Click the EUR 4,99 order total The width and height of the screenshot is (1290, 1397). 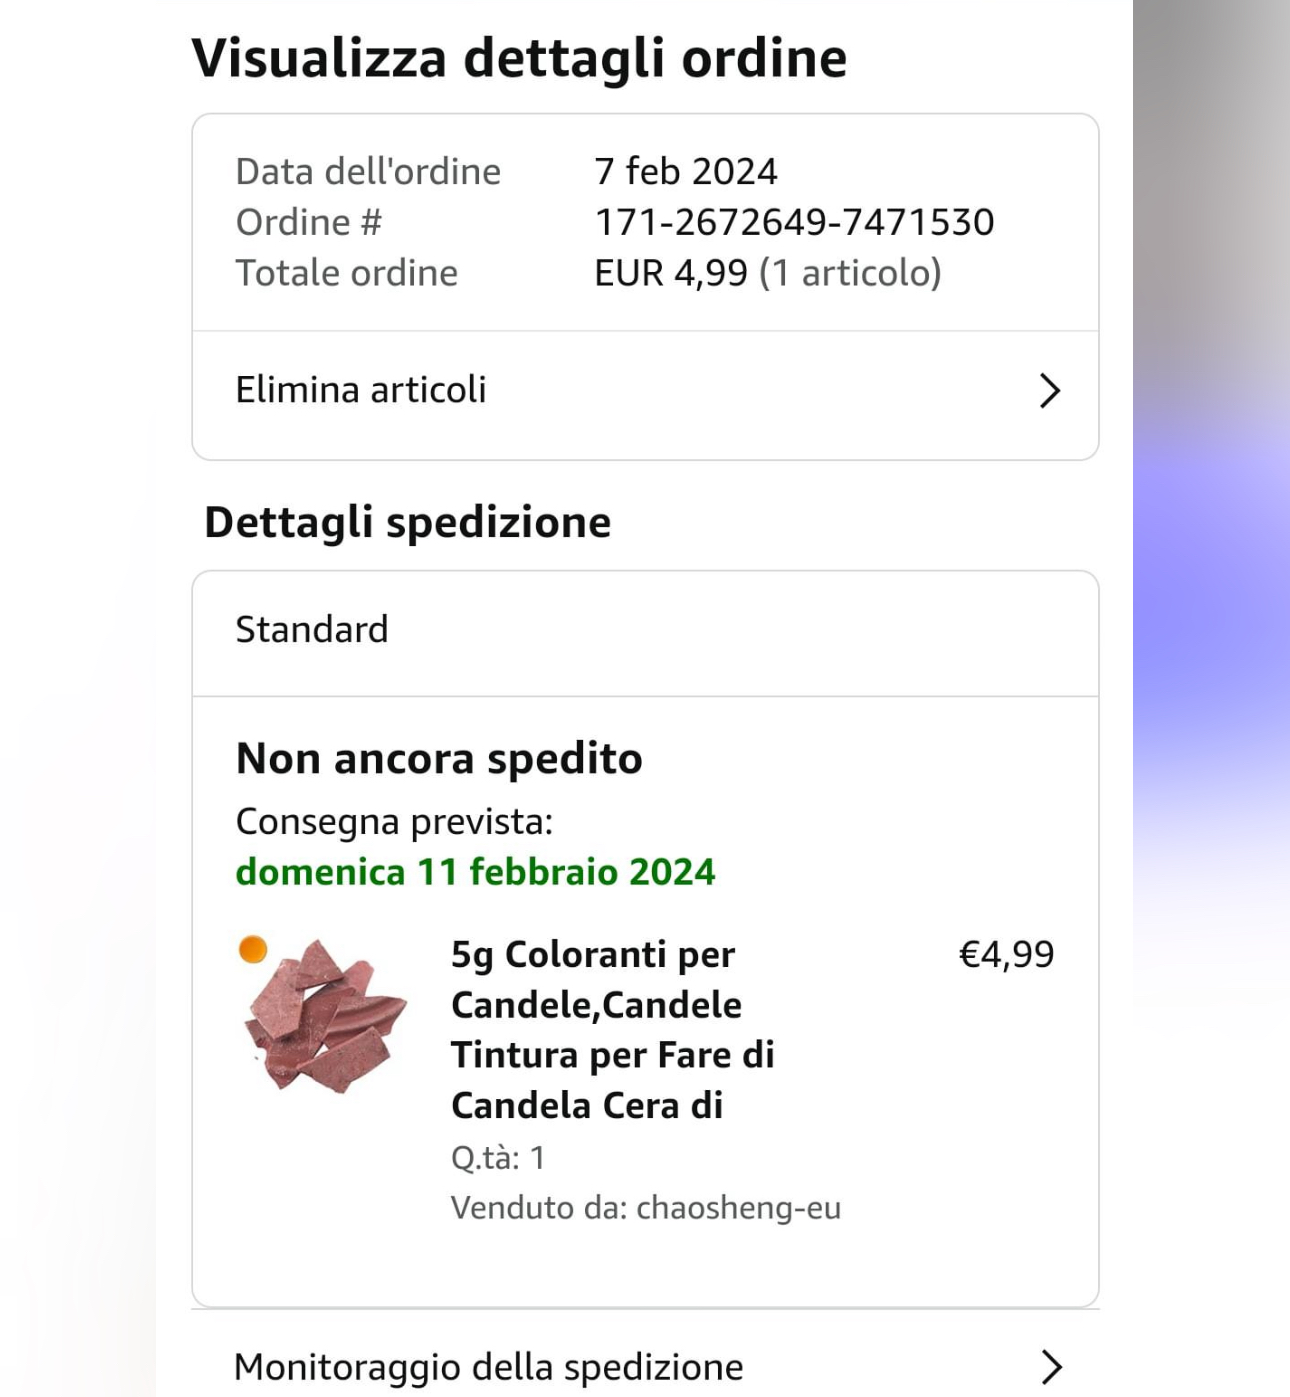tap(670, 273)
